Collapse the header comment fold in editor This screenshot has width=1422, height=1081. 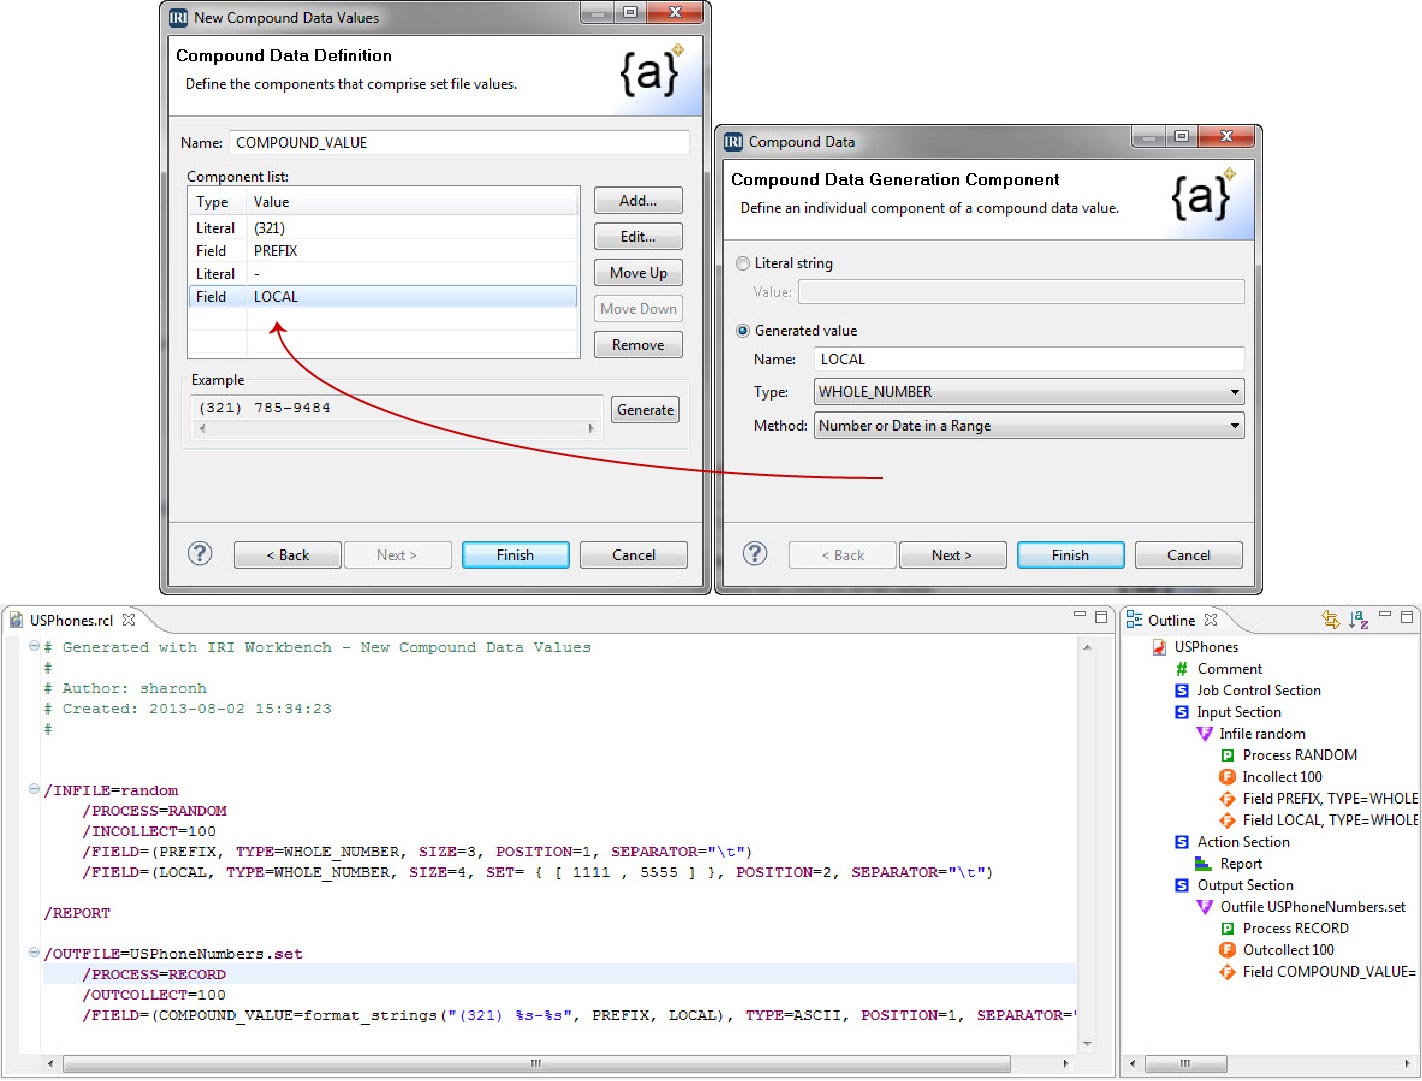[34, 647]
